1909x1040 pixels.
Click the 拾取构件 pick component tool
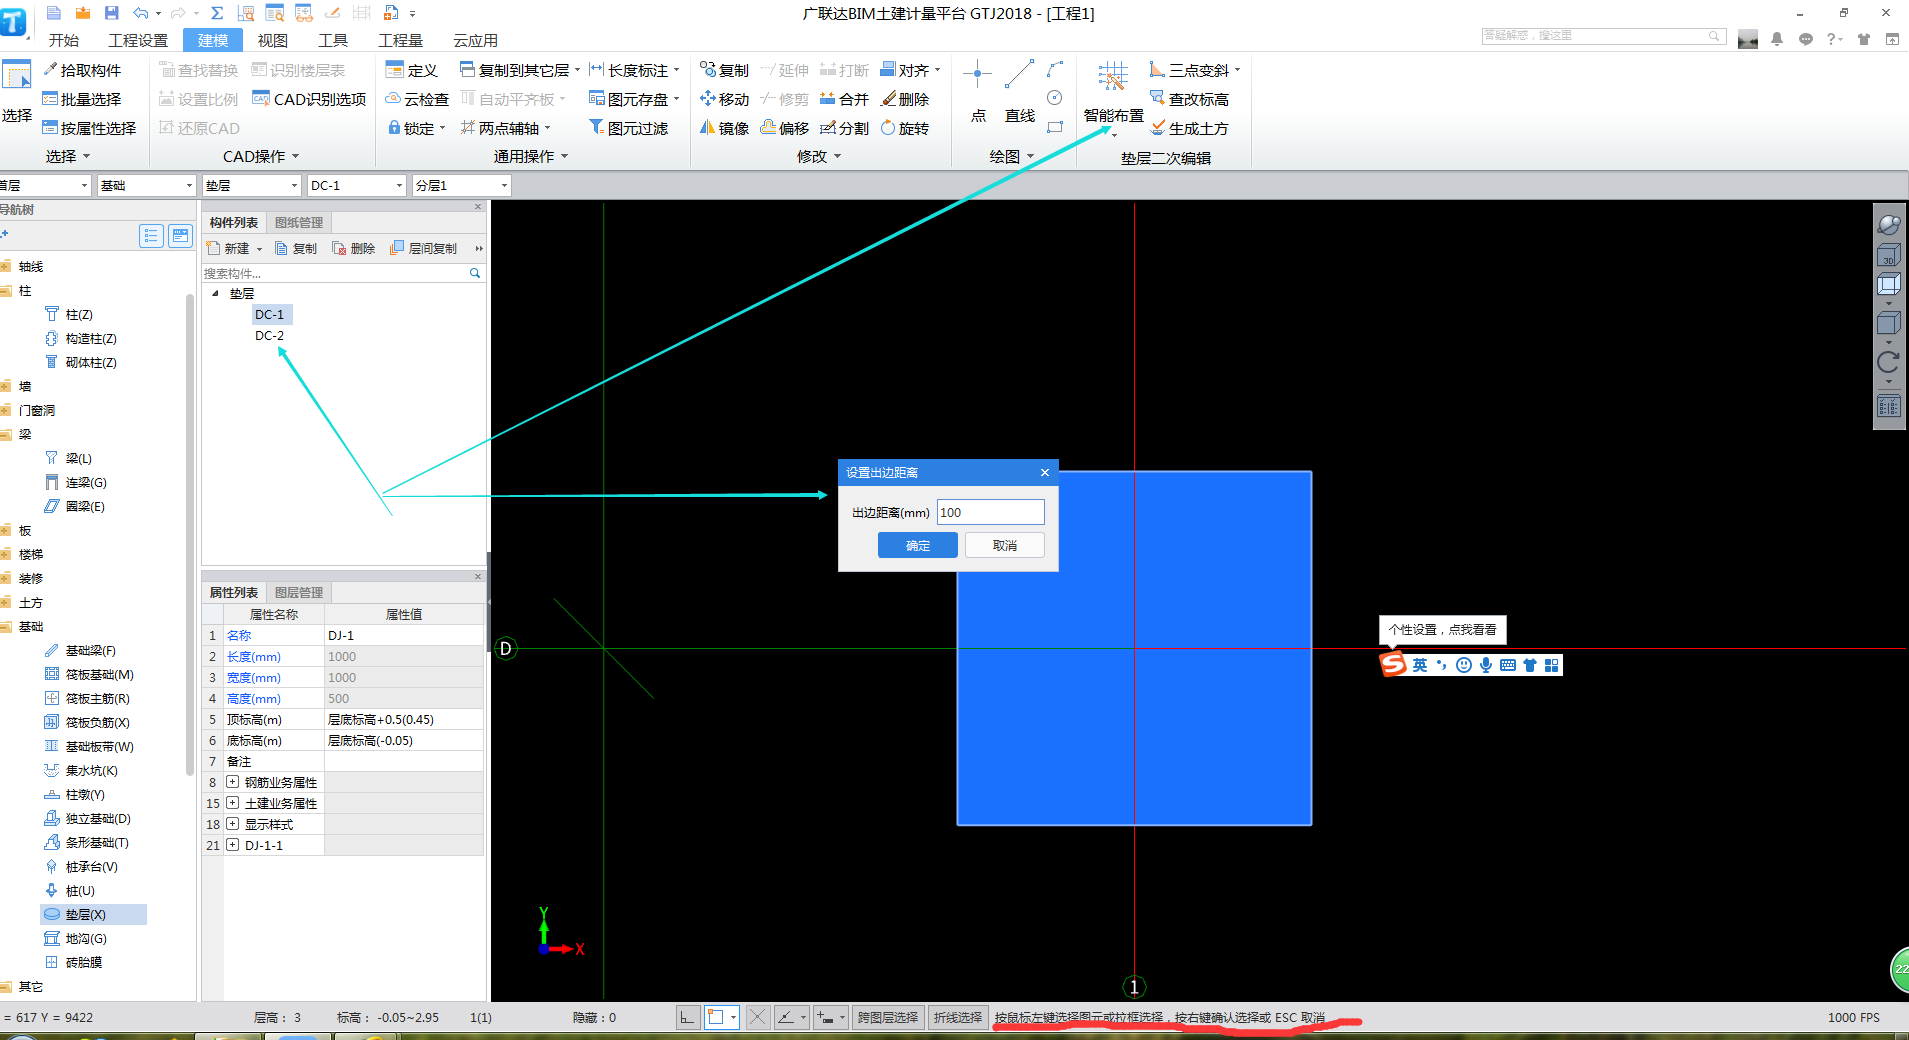83,70
